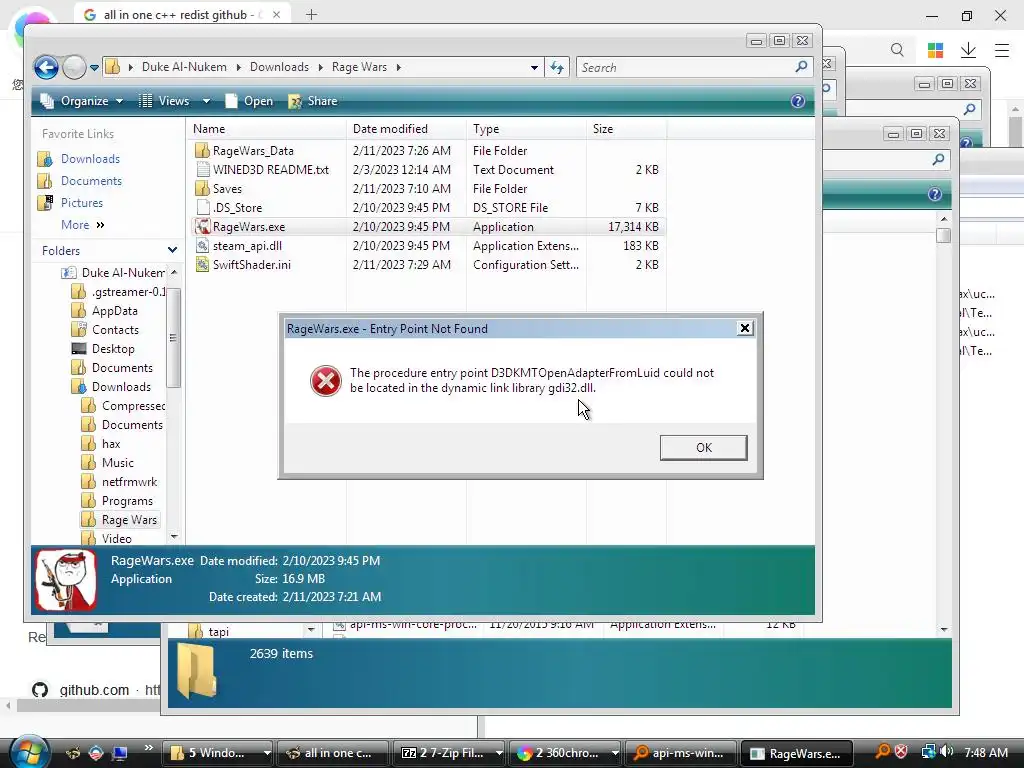Click More in Favorite Links
This screenshot has width=1024, height=768.
(82, 225)
